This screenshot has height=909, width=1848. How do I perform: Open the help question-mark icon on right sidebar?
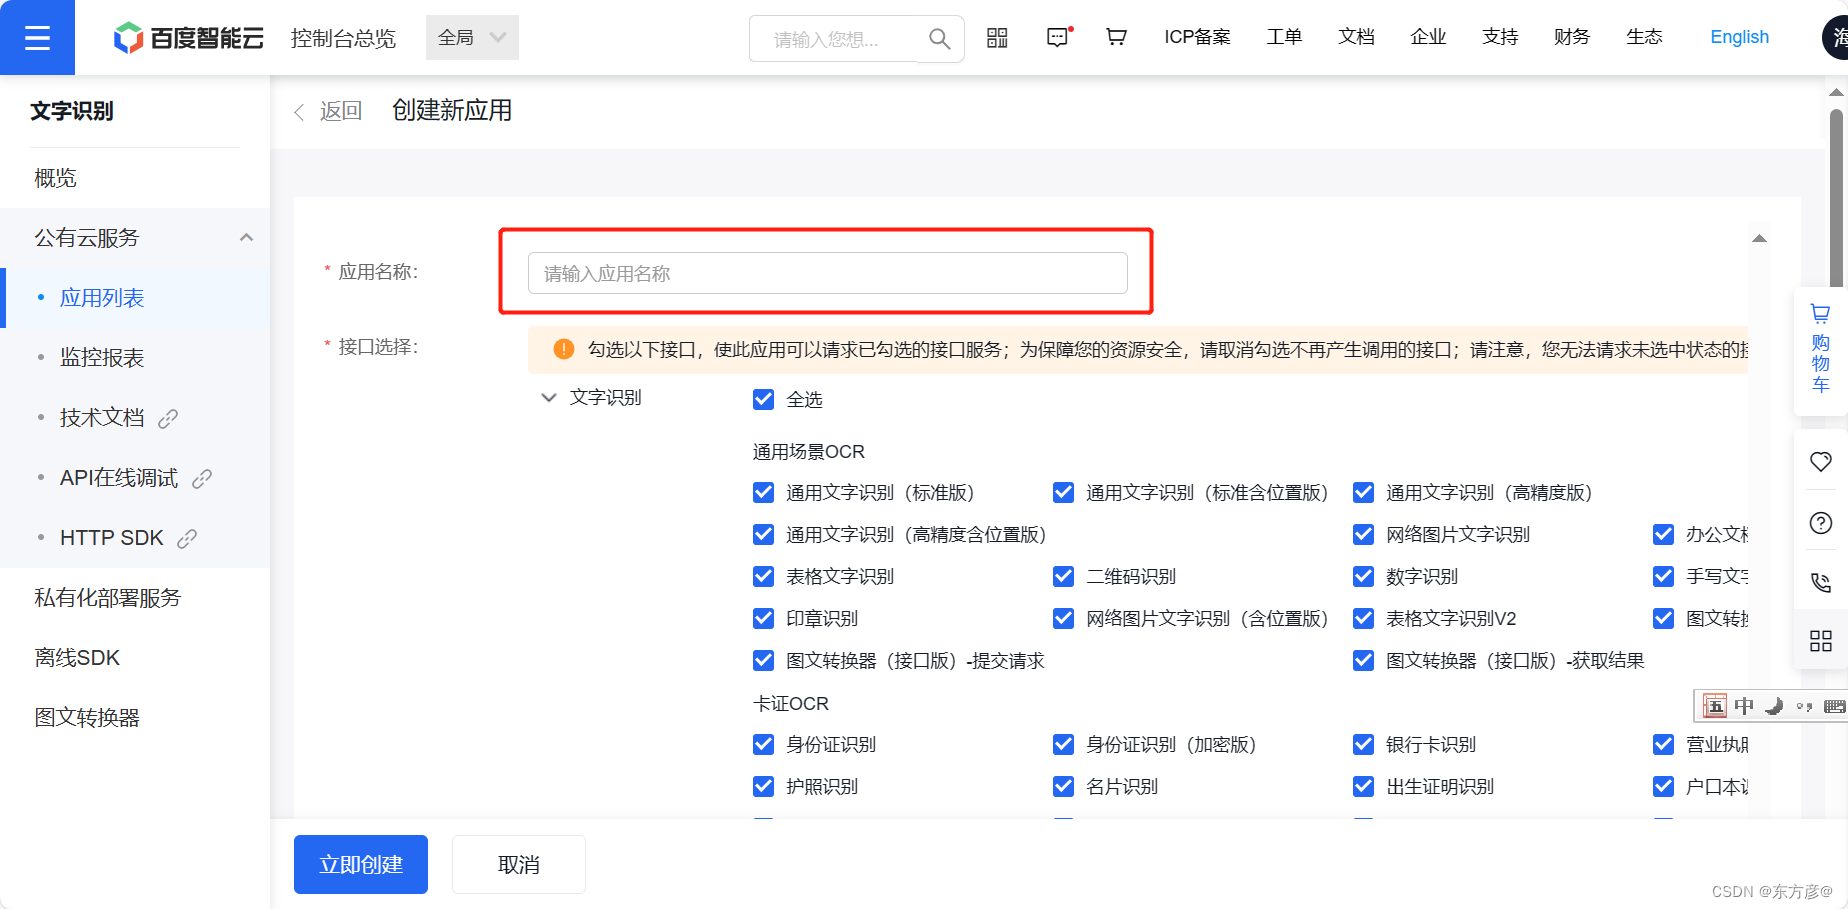1820,522
